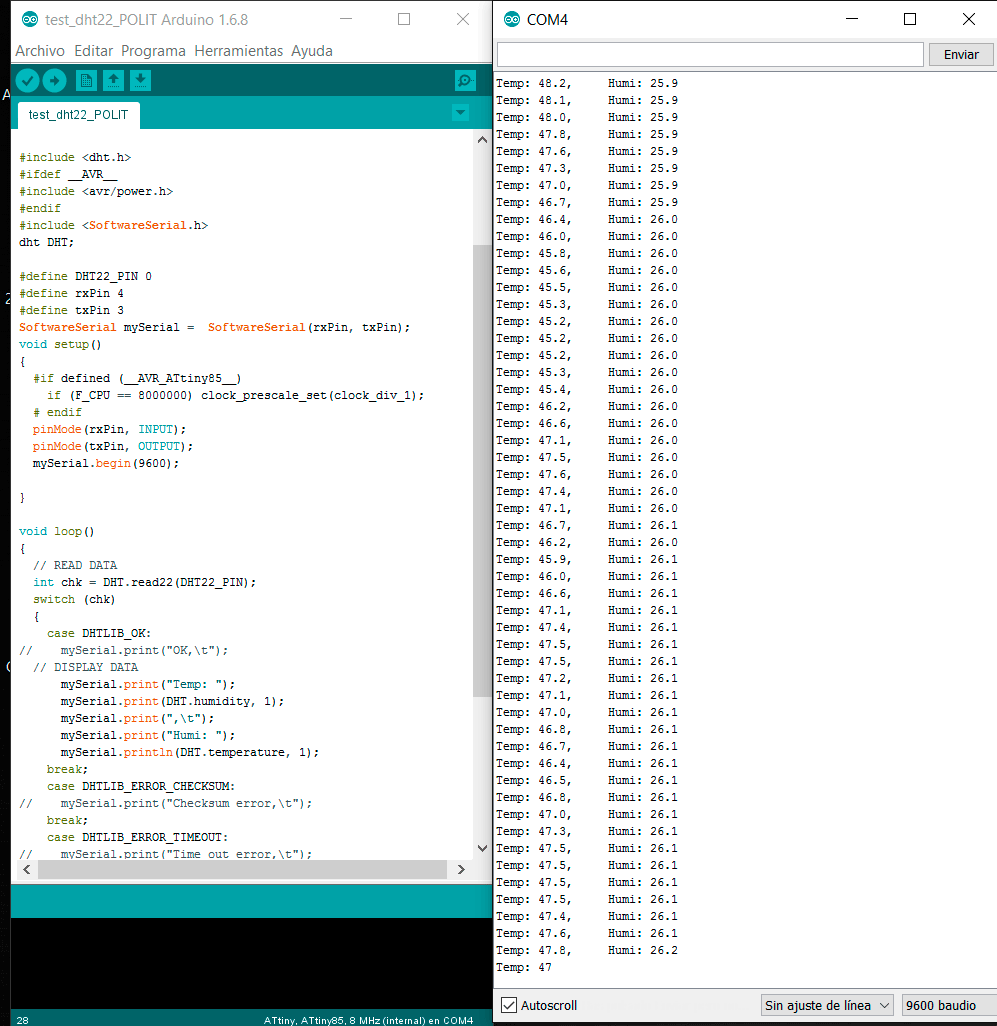The width and height of the screenshot is (997, 1026).
Task: Click editor scroll up arrow
Action: [482, 139]
